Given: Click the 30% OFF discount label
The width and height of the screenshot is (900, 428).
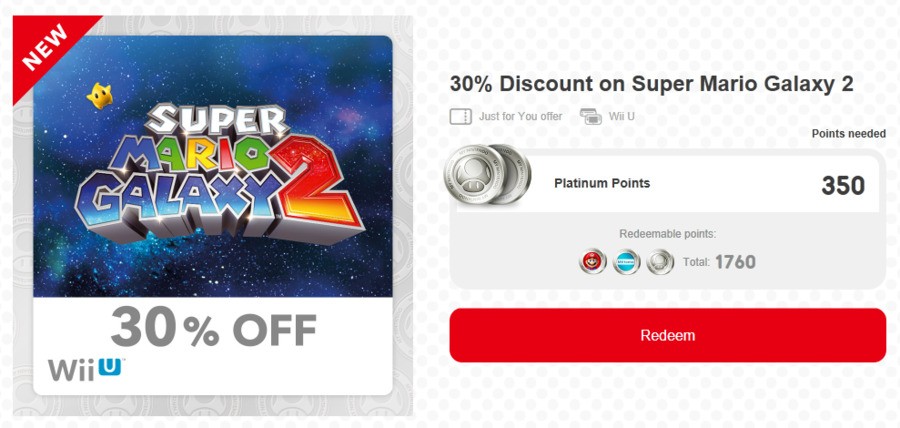Looking at the screenshot, I should point(213,328).
